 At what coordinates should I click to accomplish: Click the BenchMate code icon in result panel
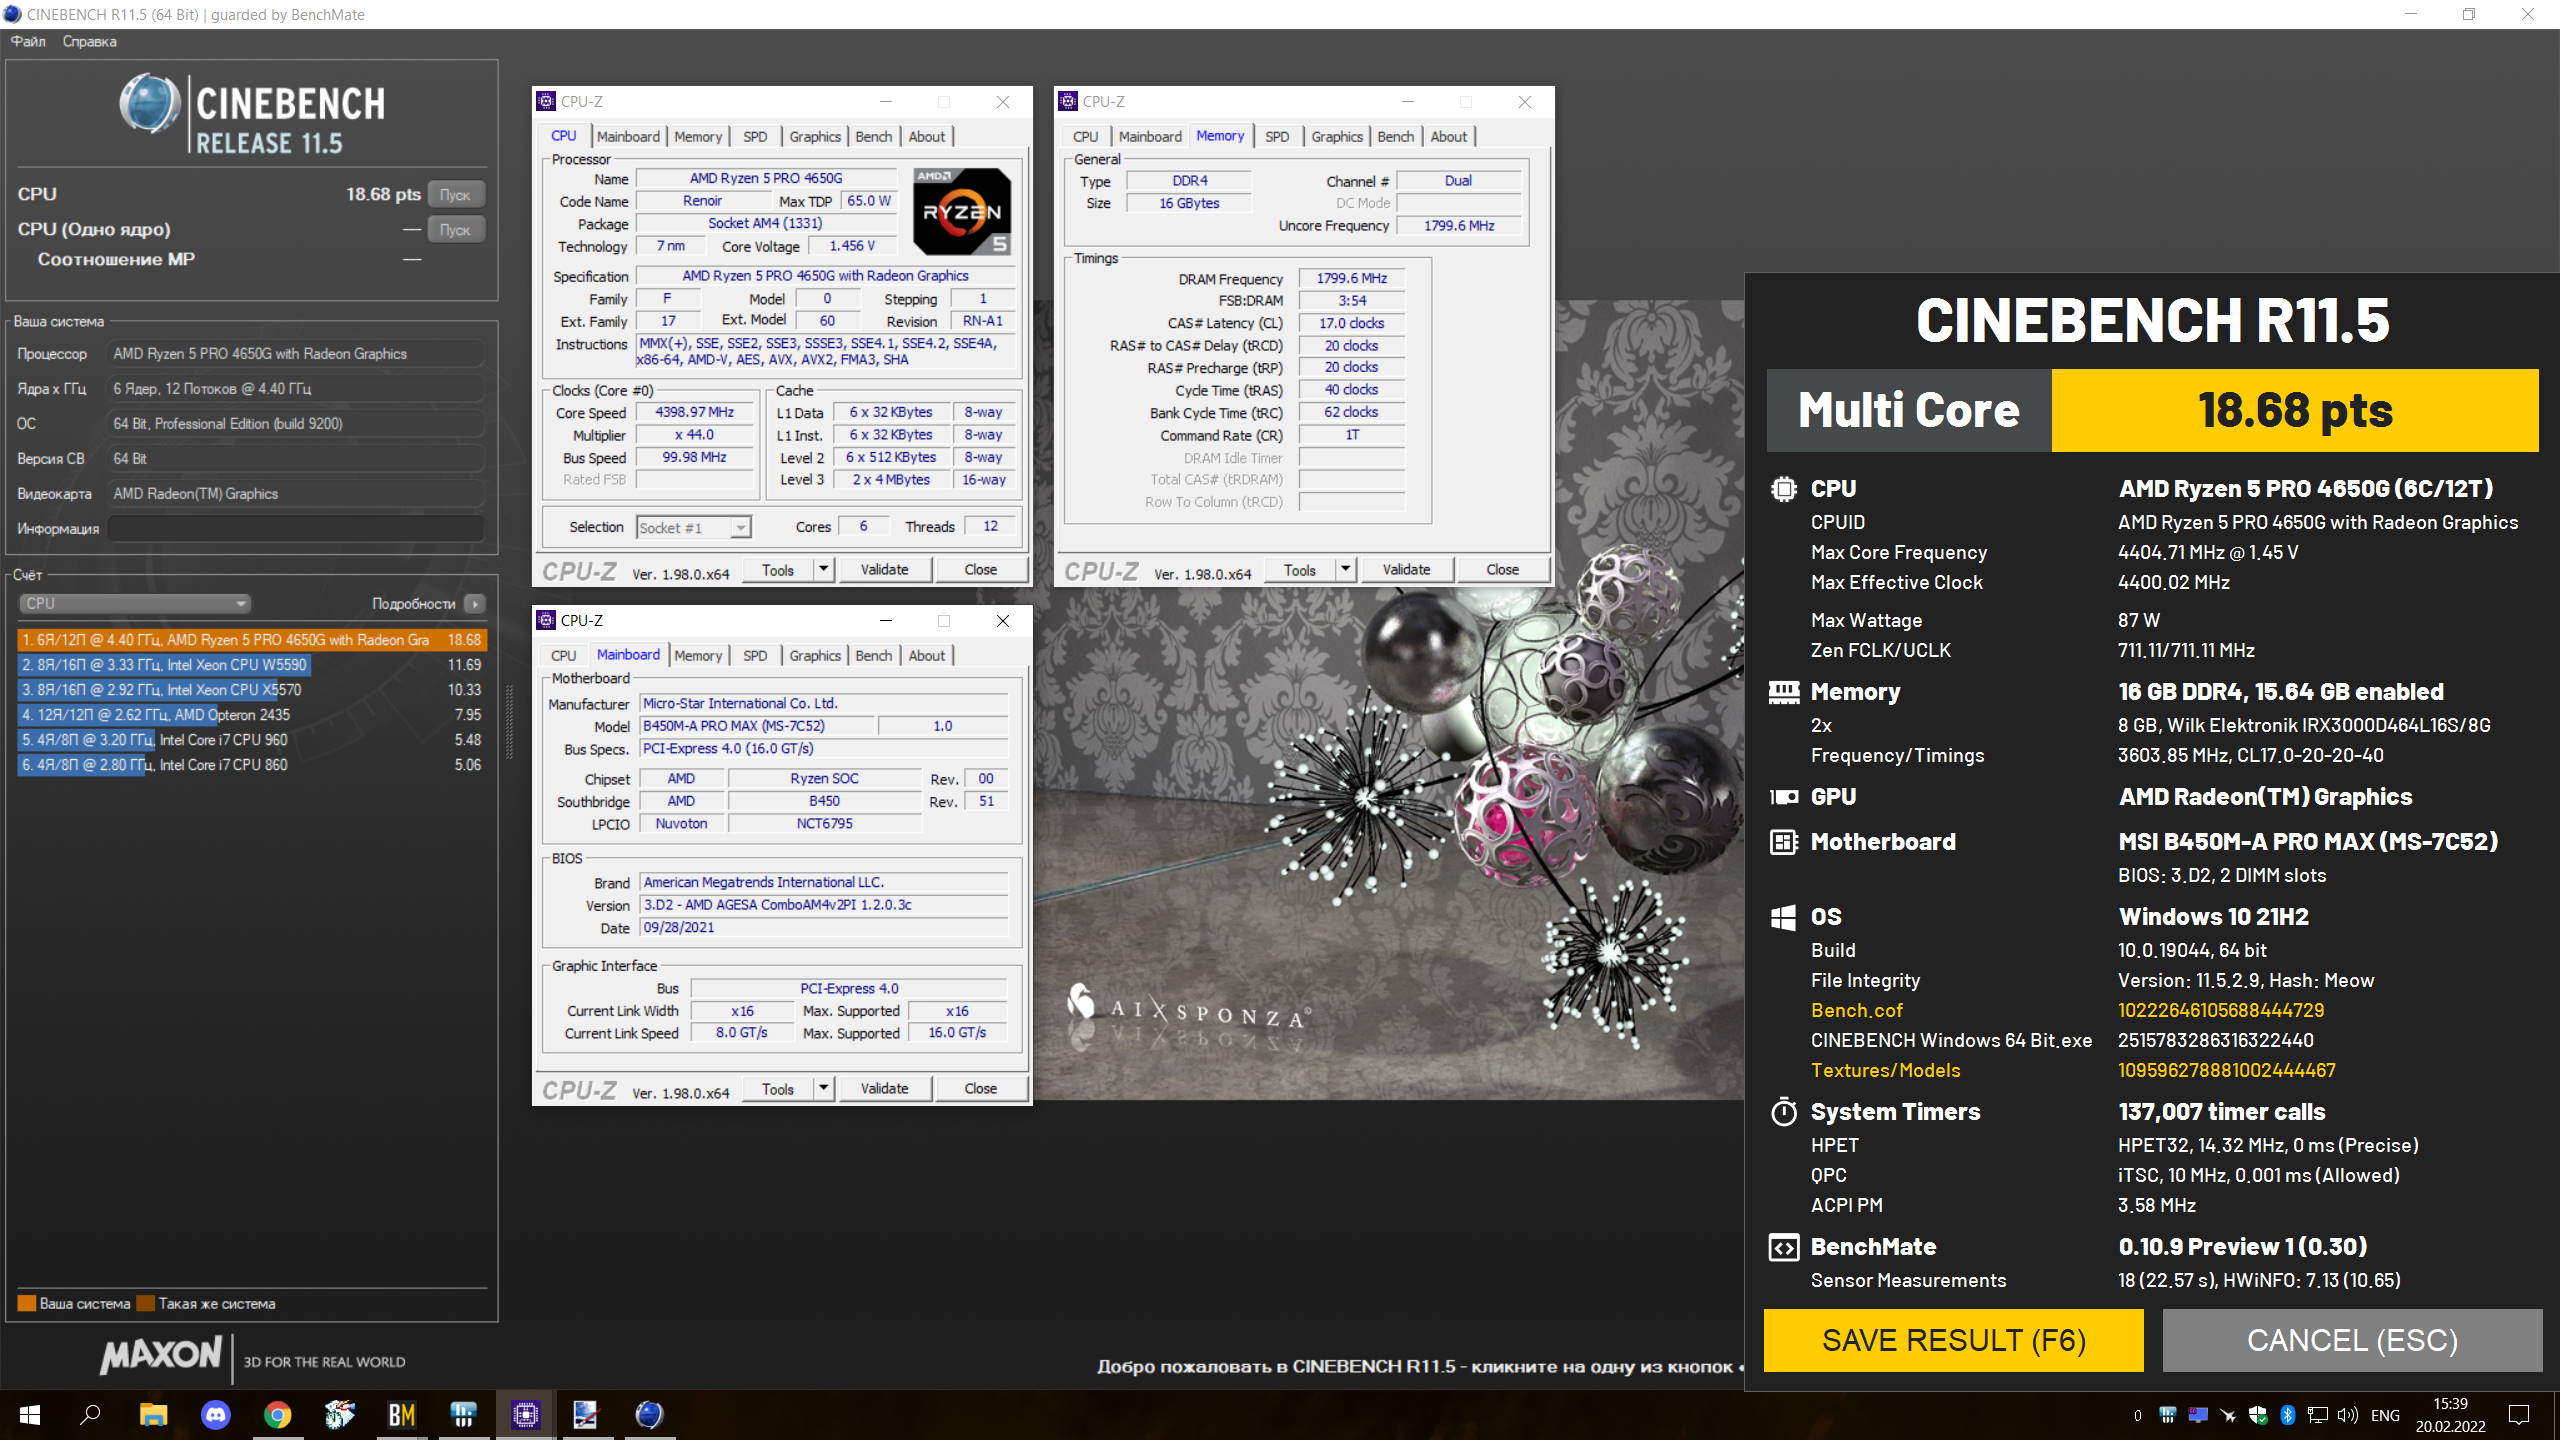[1783, 1247]
